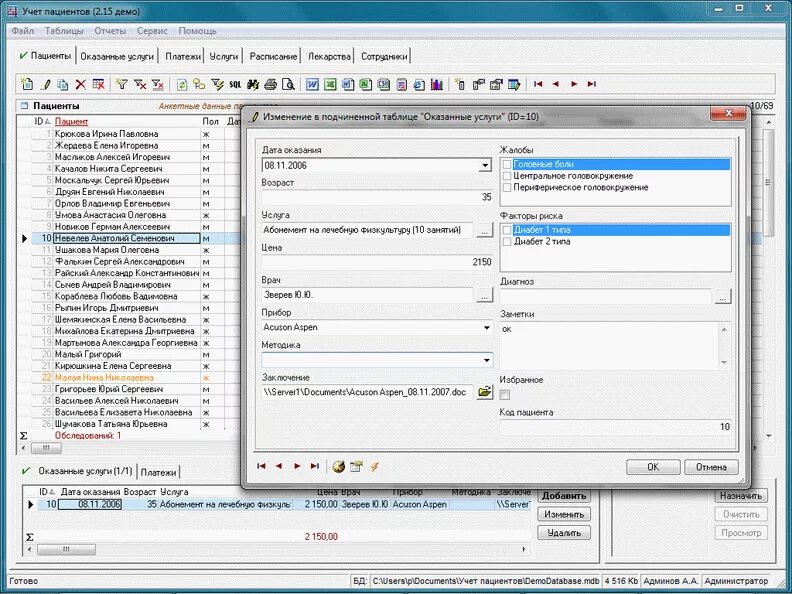This screenshot has width=792, height=594.
Task: Click the printer icon in toolbar
Action: click(270, 84)
